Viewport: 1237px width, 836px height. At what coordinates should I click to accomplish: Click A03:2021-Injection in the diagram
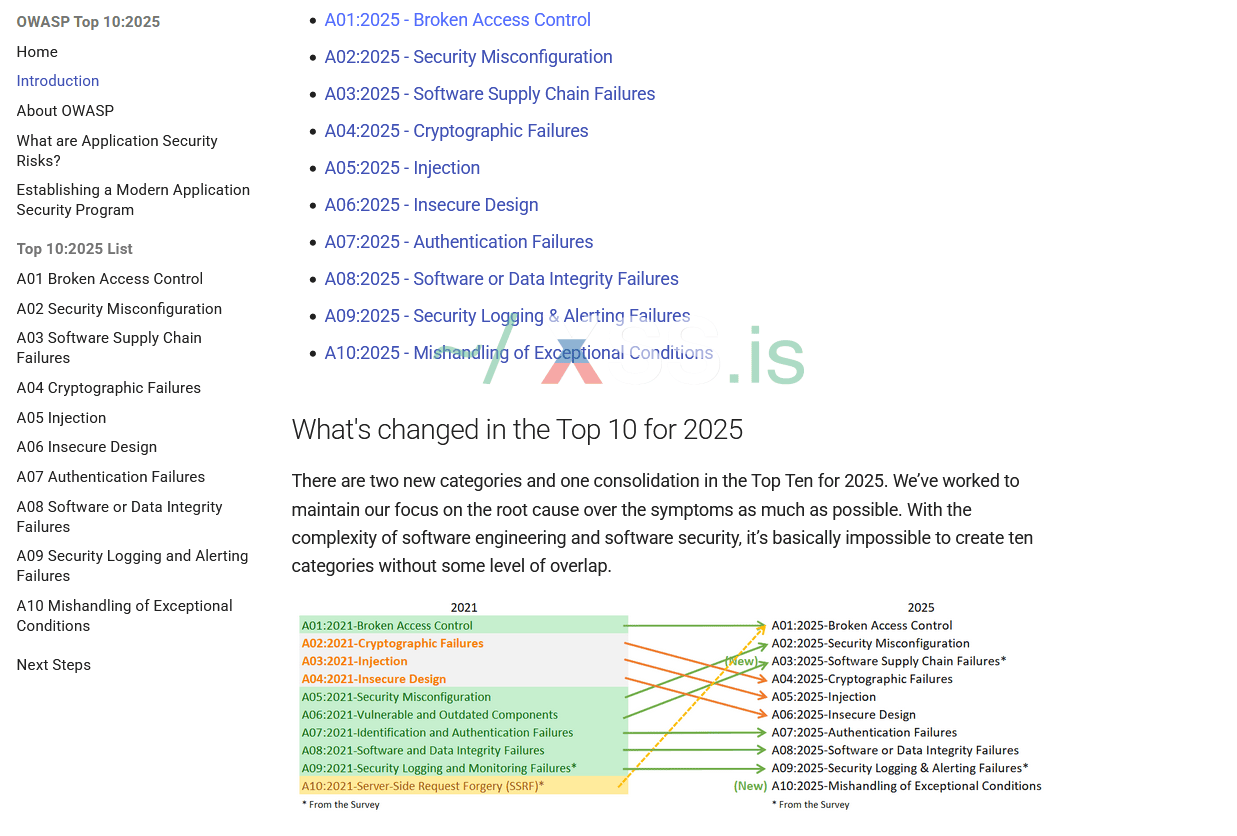point(354,662)
